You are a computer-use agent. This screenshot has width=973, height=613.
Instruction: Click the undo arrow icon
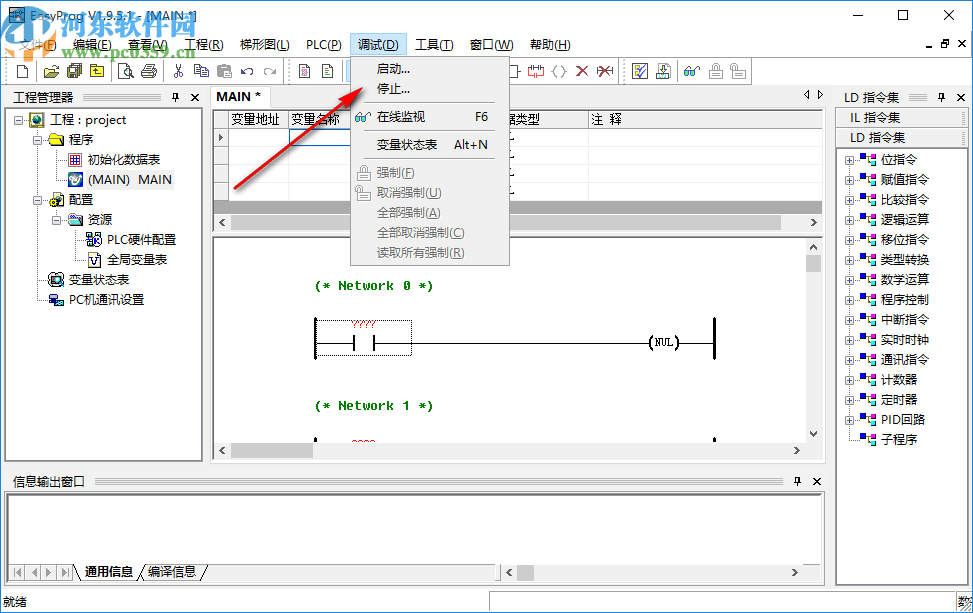247,71
